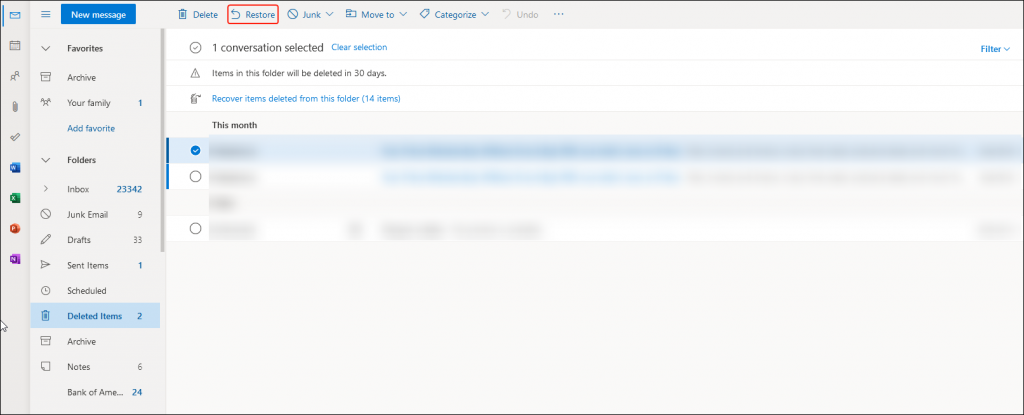Image resolution: width=1024 pixels, height=415 pixels.
Task: Click the Restore button
Action: pos(253,15)
